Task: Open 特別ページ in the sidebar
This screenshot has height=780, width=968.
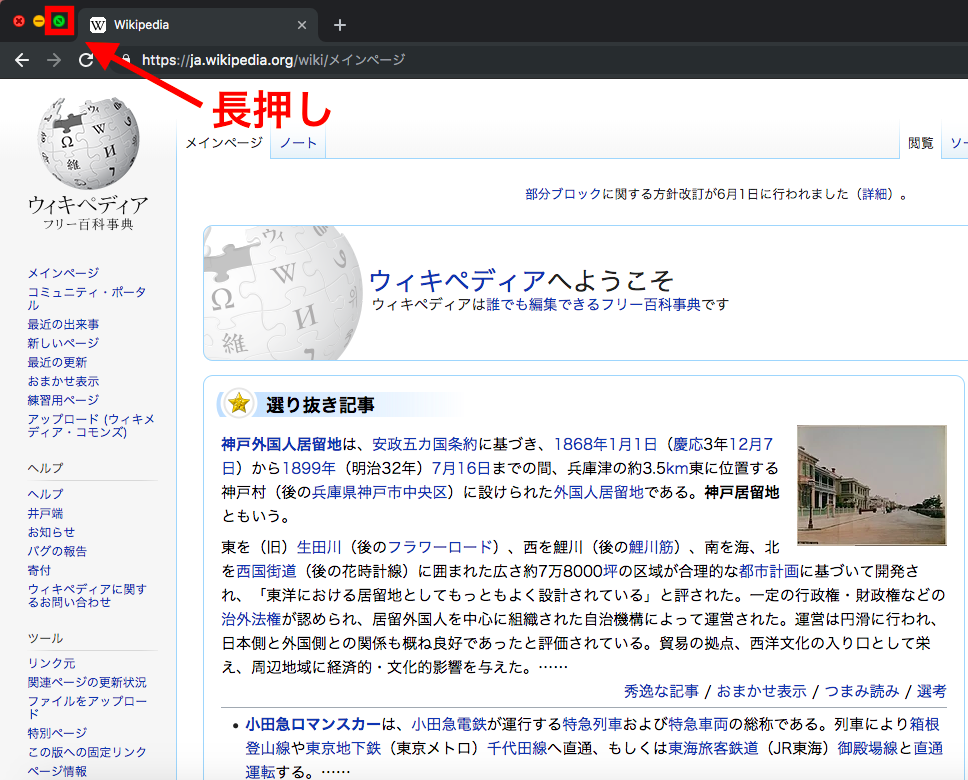Action: [57, 733]
